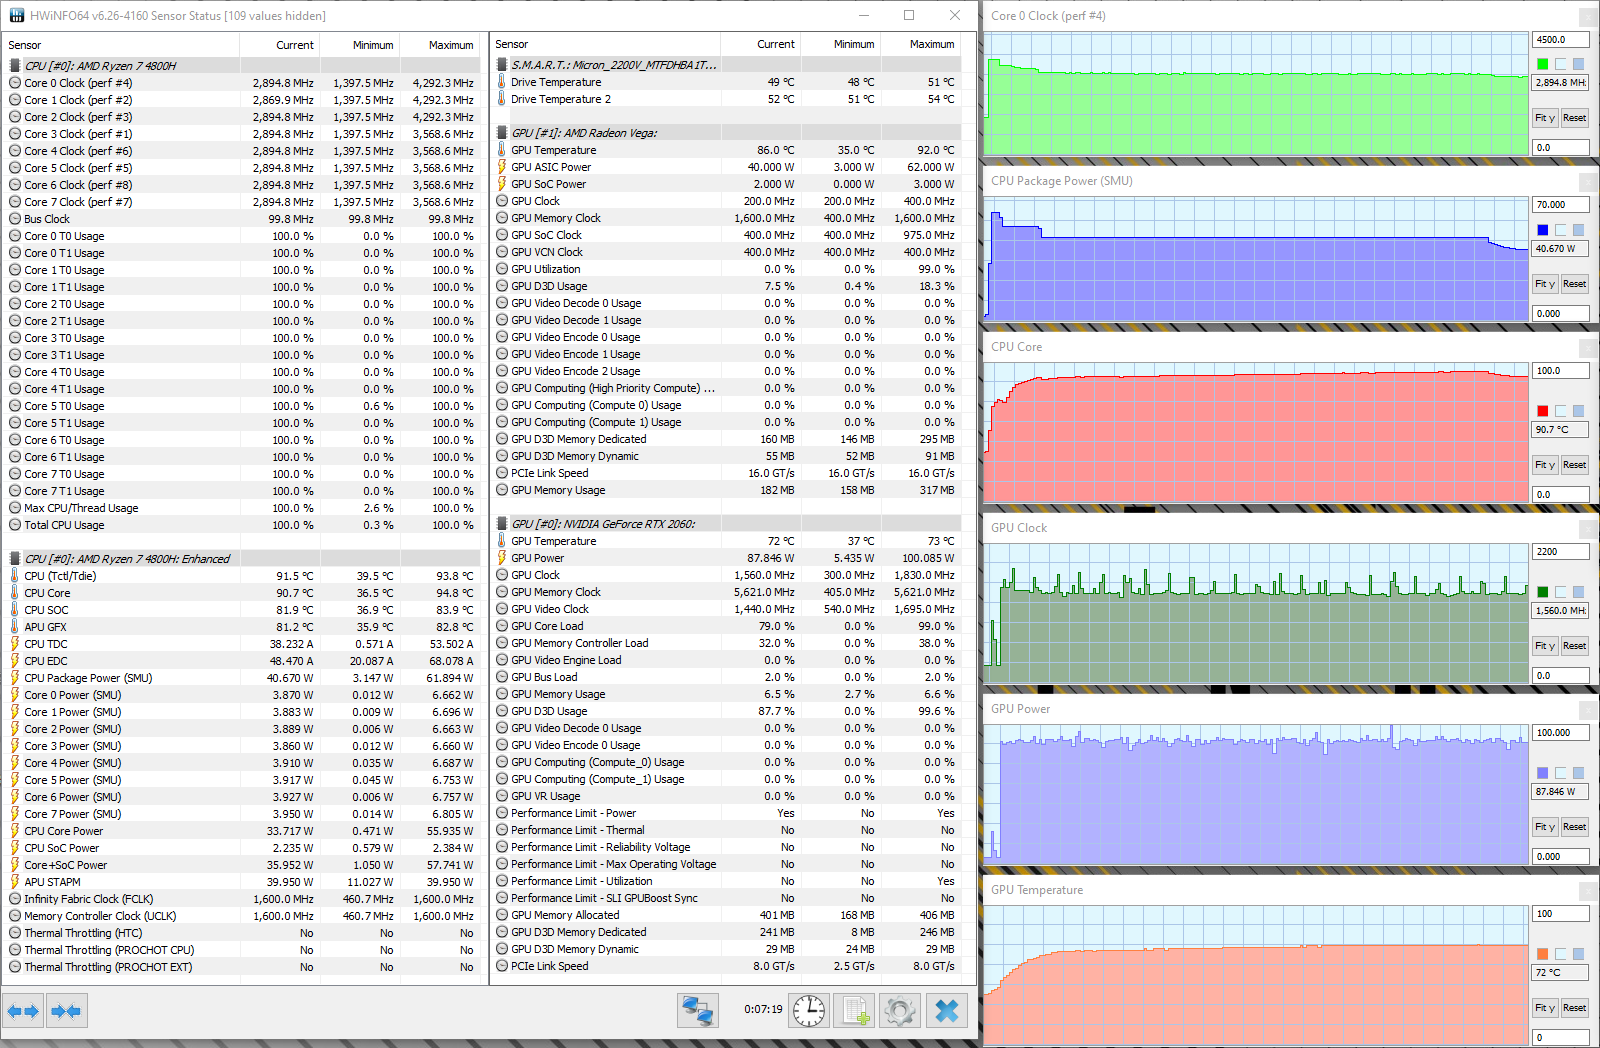Select the GPU ASIC Power row
The width and height of the screenshot is (1600, 1048).
tap(727, 167)
